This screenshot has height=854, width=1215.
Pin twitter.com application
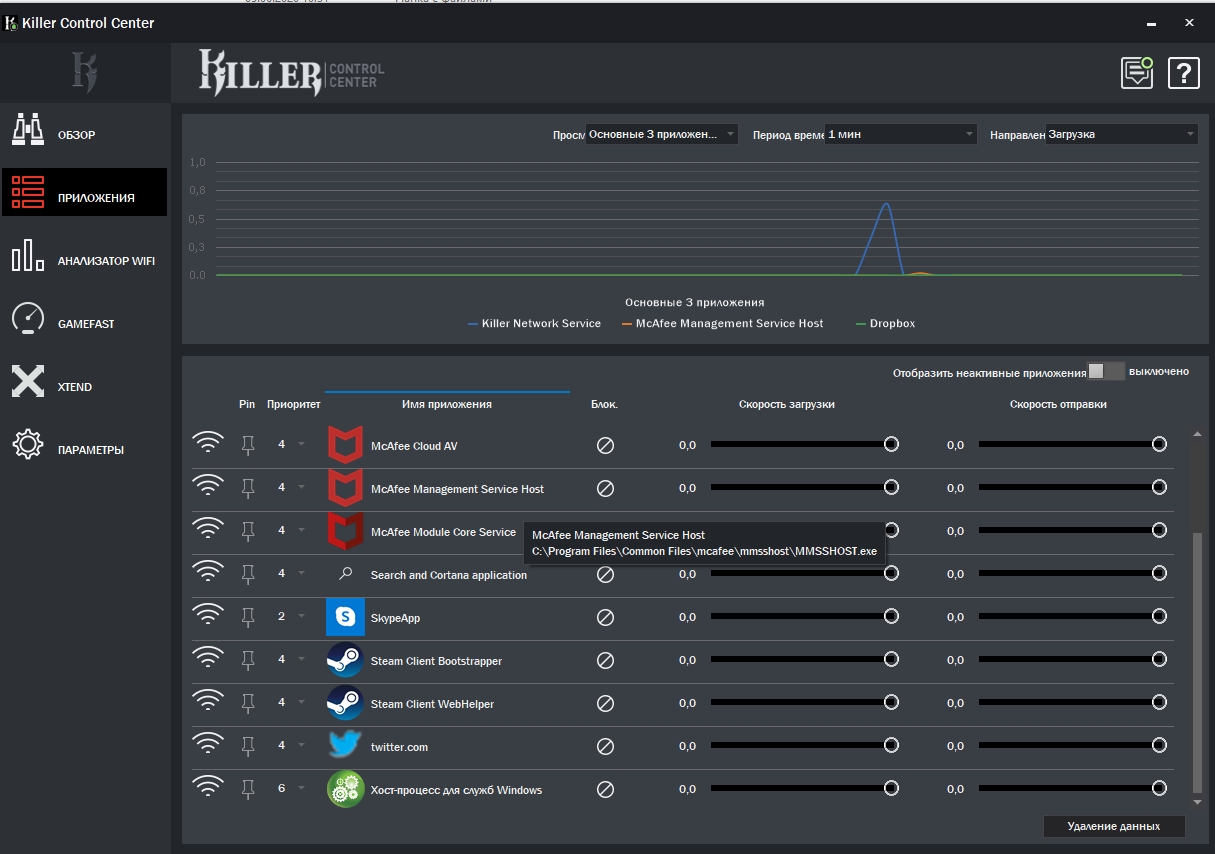[x=249, y=746]
